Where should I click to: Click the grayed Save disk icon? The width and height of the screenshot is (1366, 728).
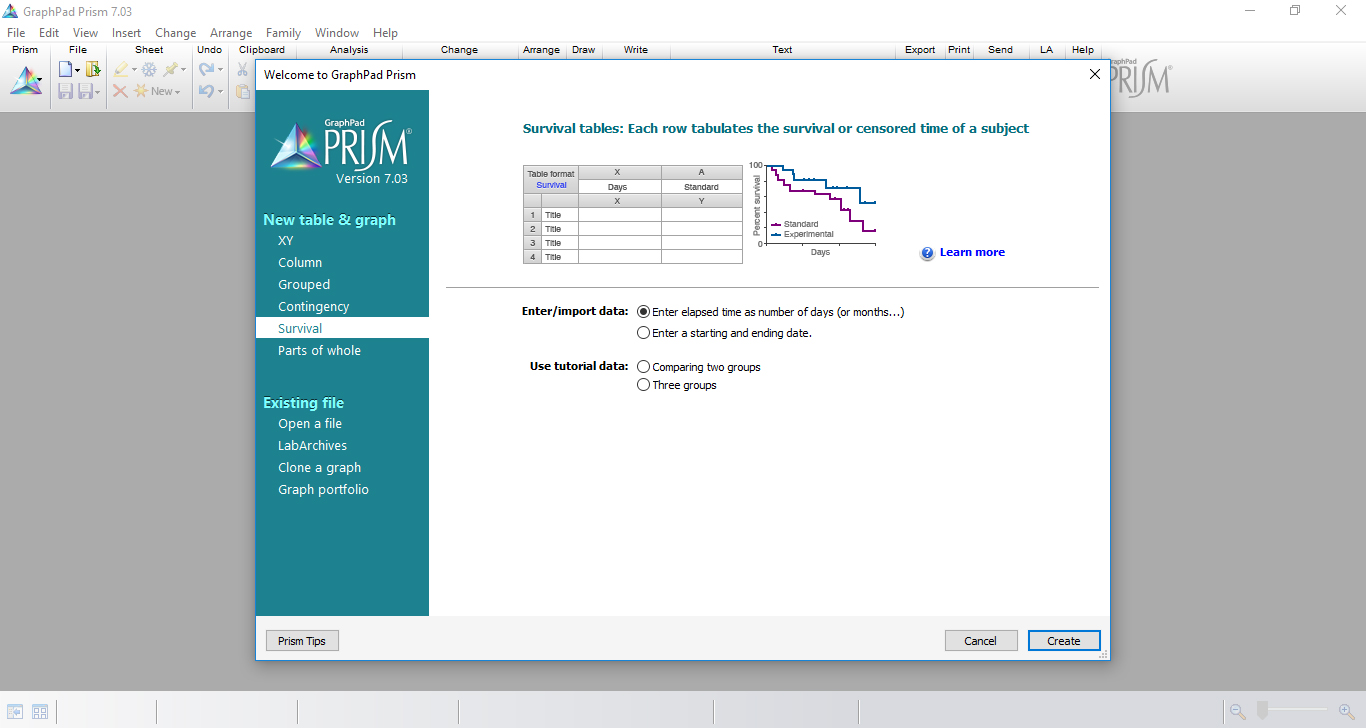[65, 91]
